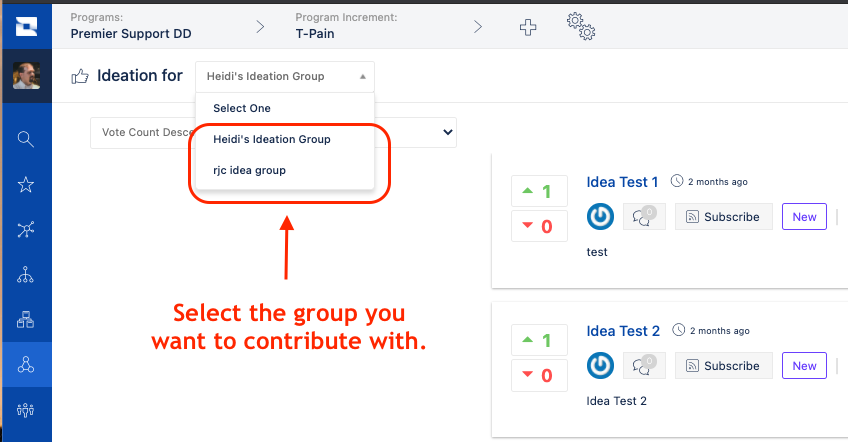This screenshot has height=442, width=848.
Task: Downvote Idea Test 2
Action: tap(539, 375)
